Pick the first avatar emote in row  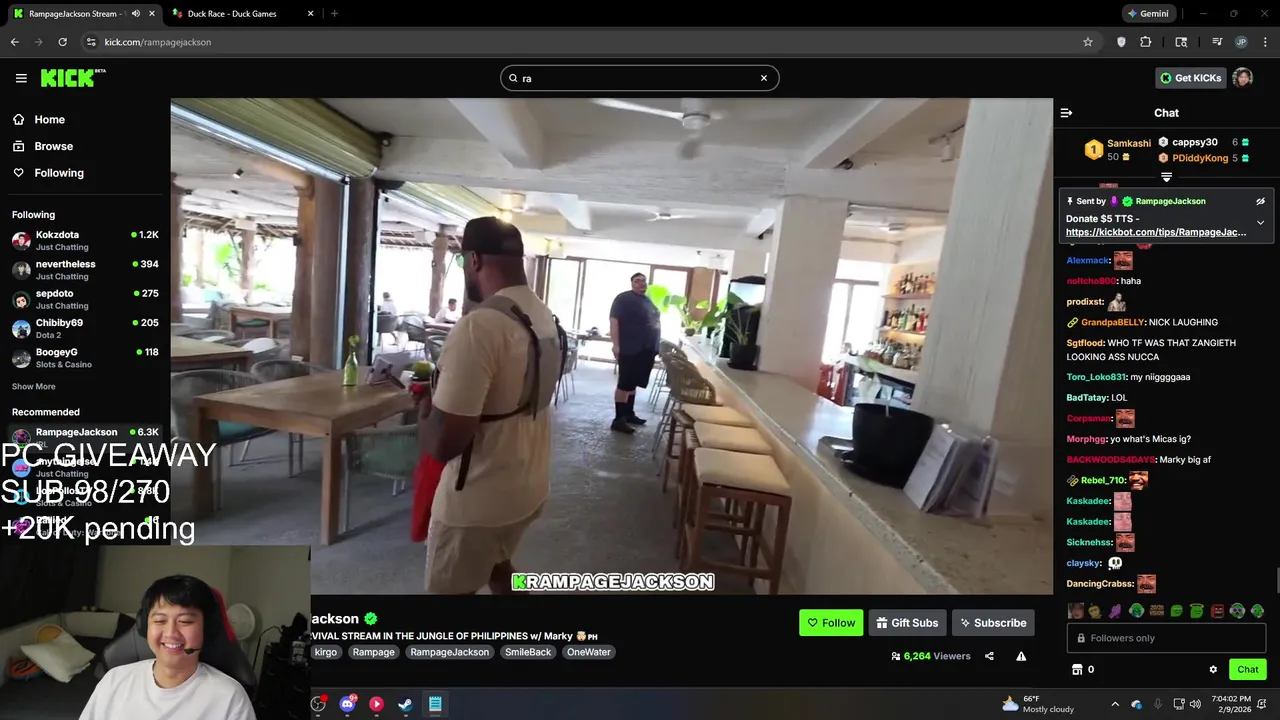pyautogui.click(x=1076, y=611)
